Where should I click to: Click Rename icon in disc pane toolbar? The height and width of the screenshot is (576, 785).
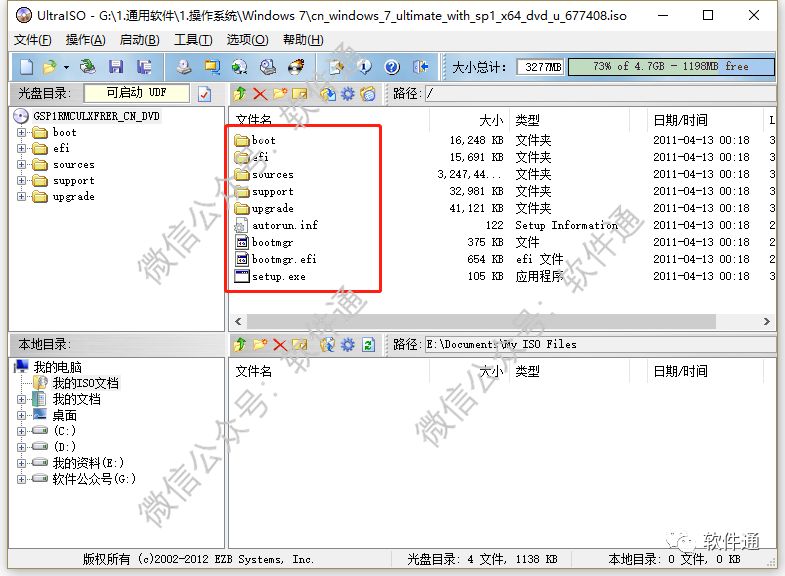coord(300,94)
